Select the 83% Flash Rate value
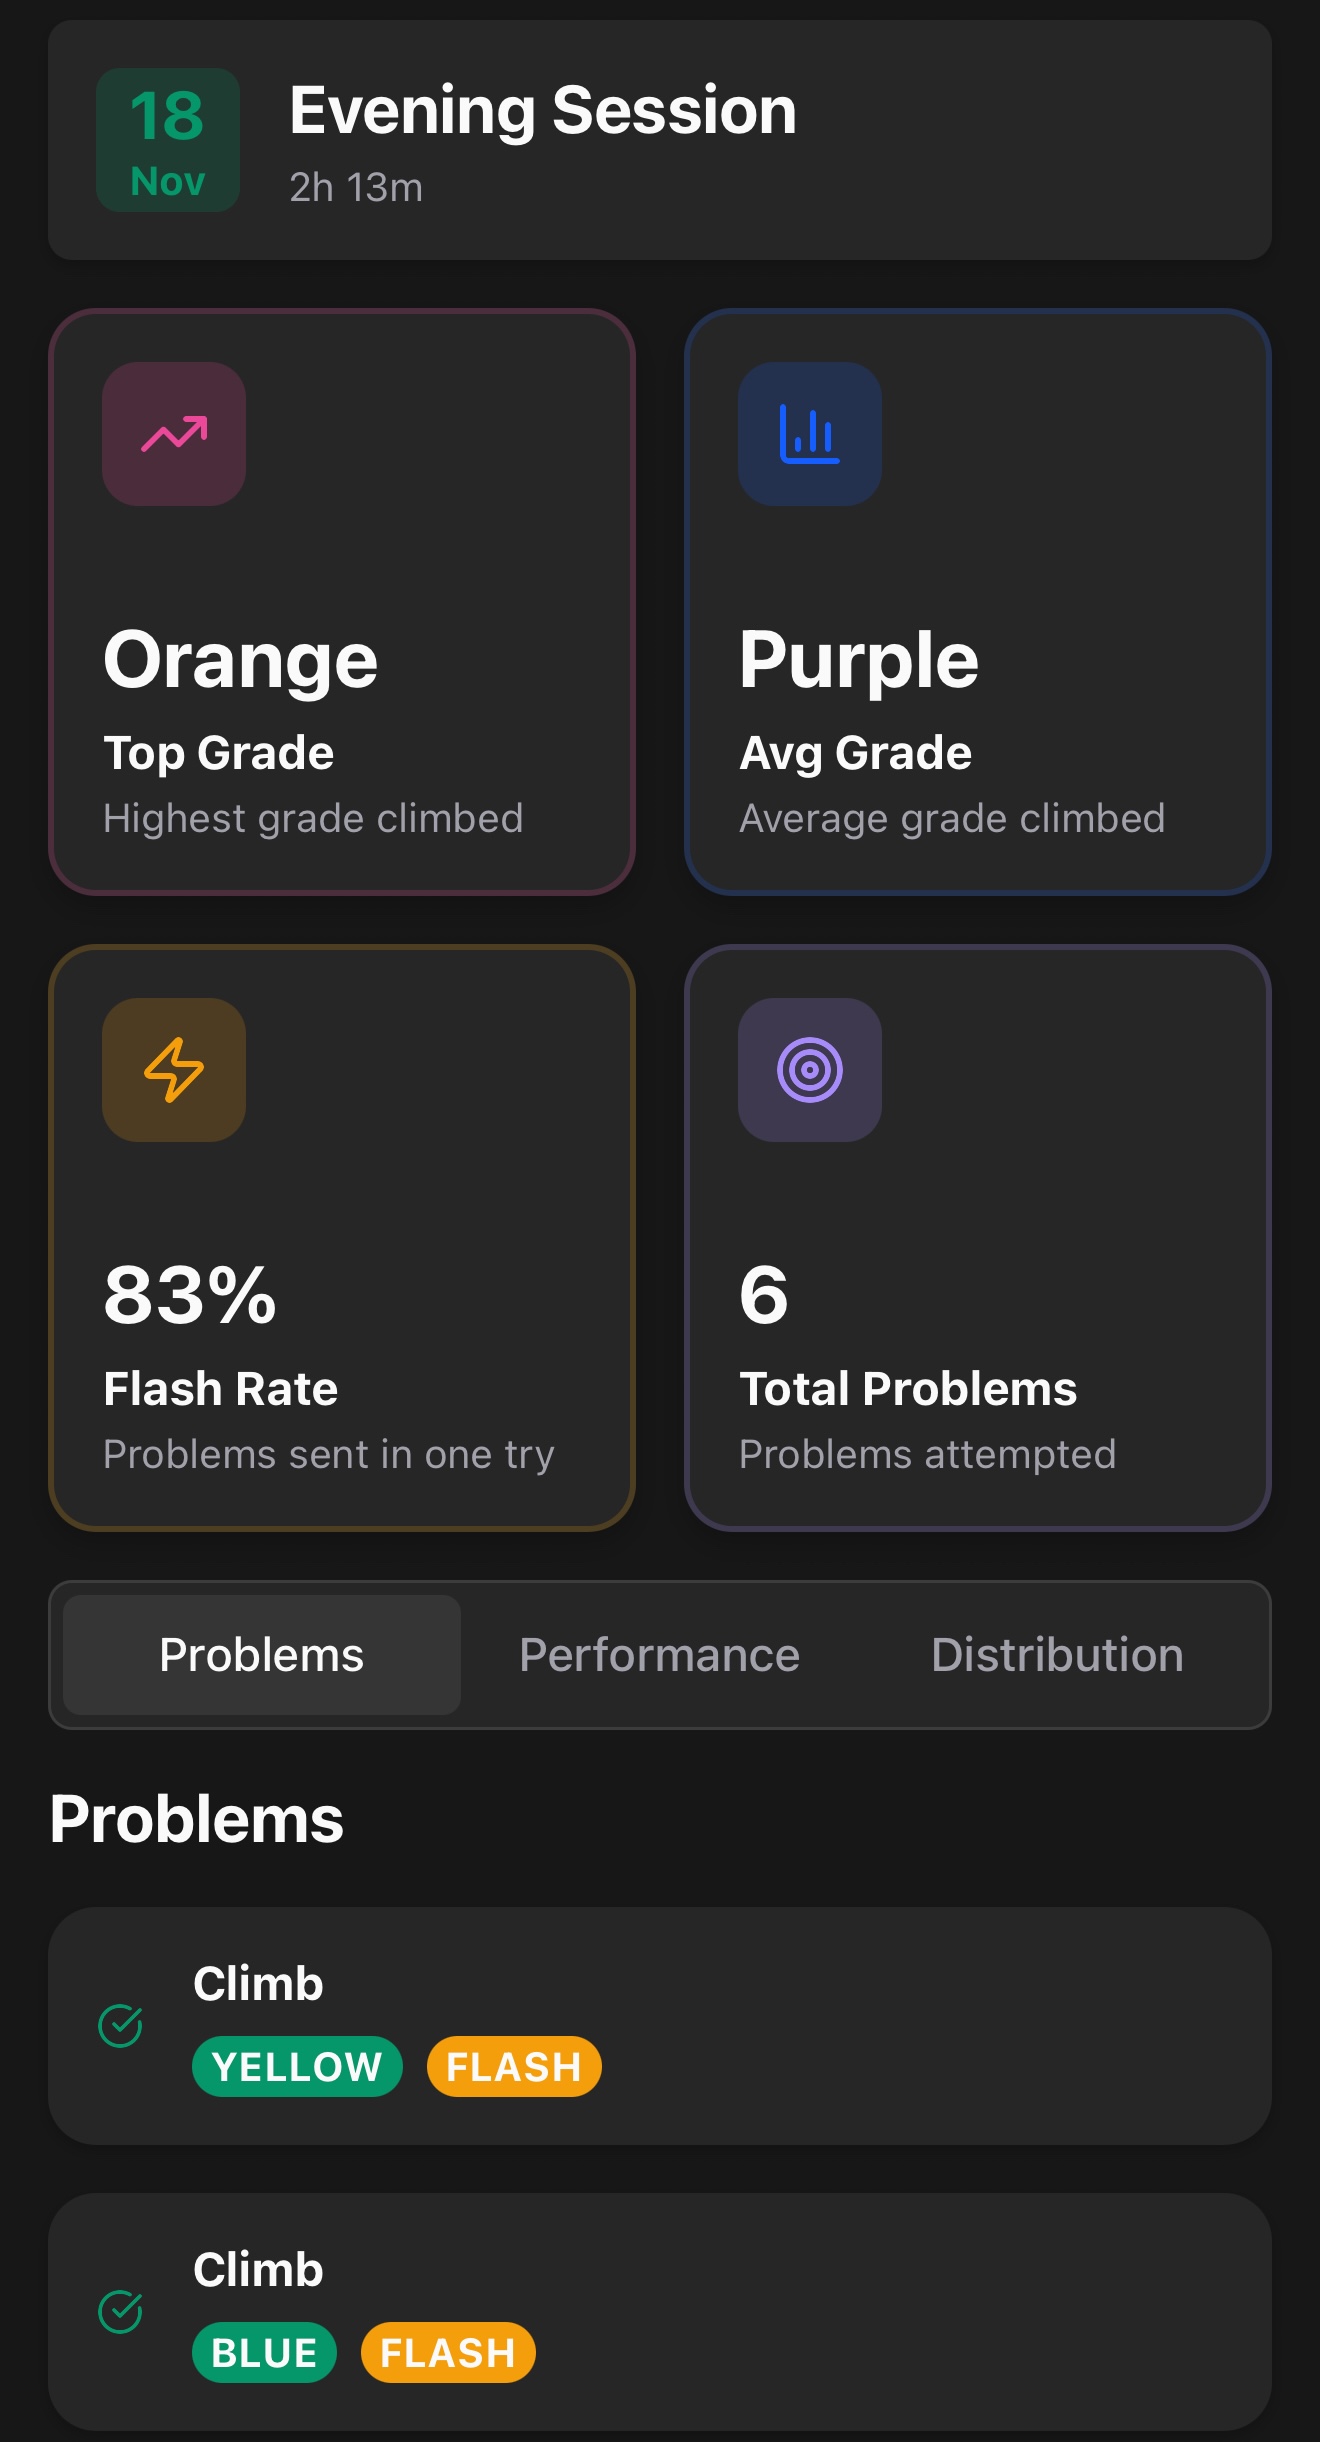The image size is (1320, 2442). pyautogui.click(x=190, y=1295)
